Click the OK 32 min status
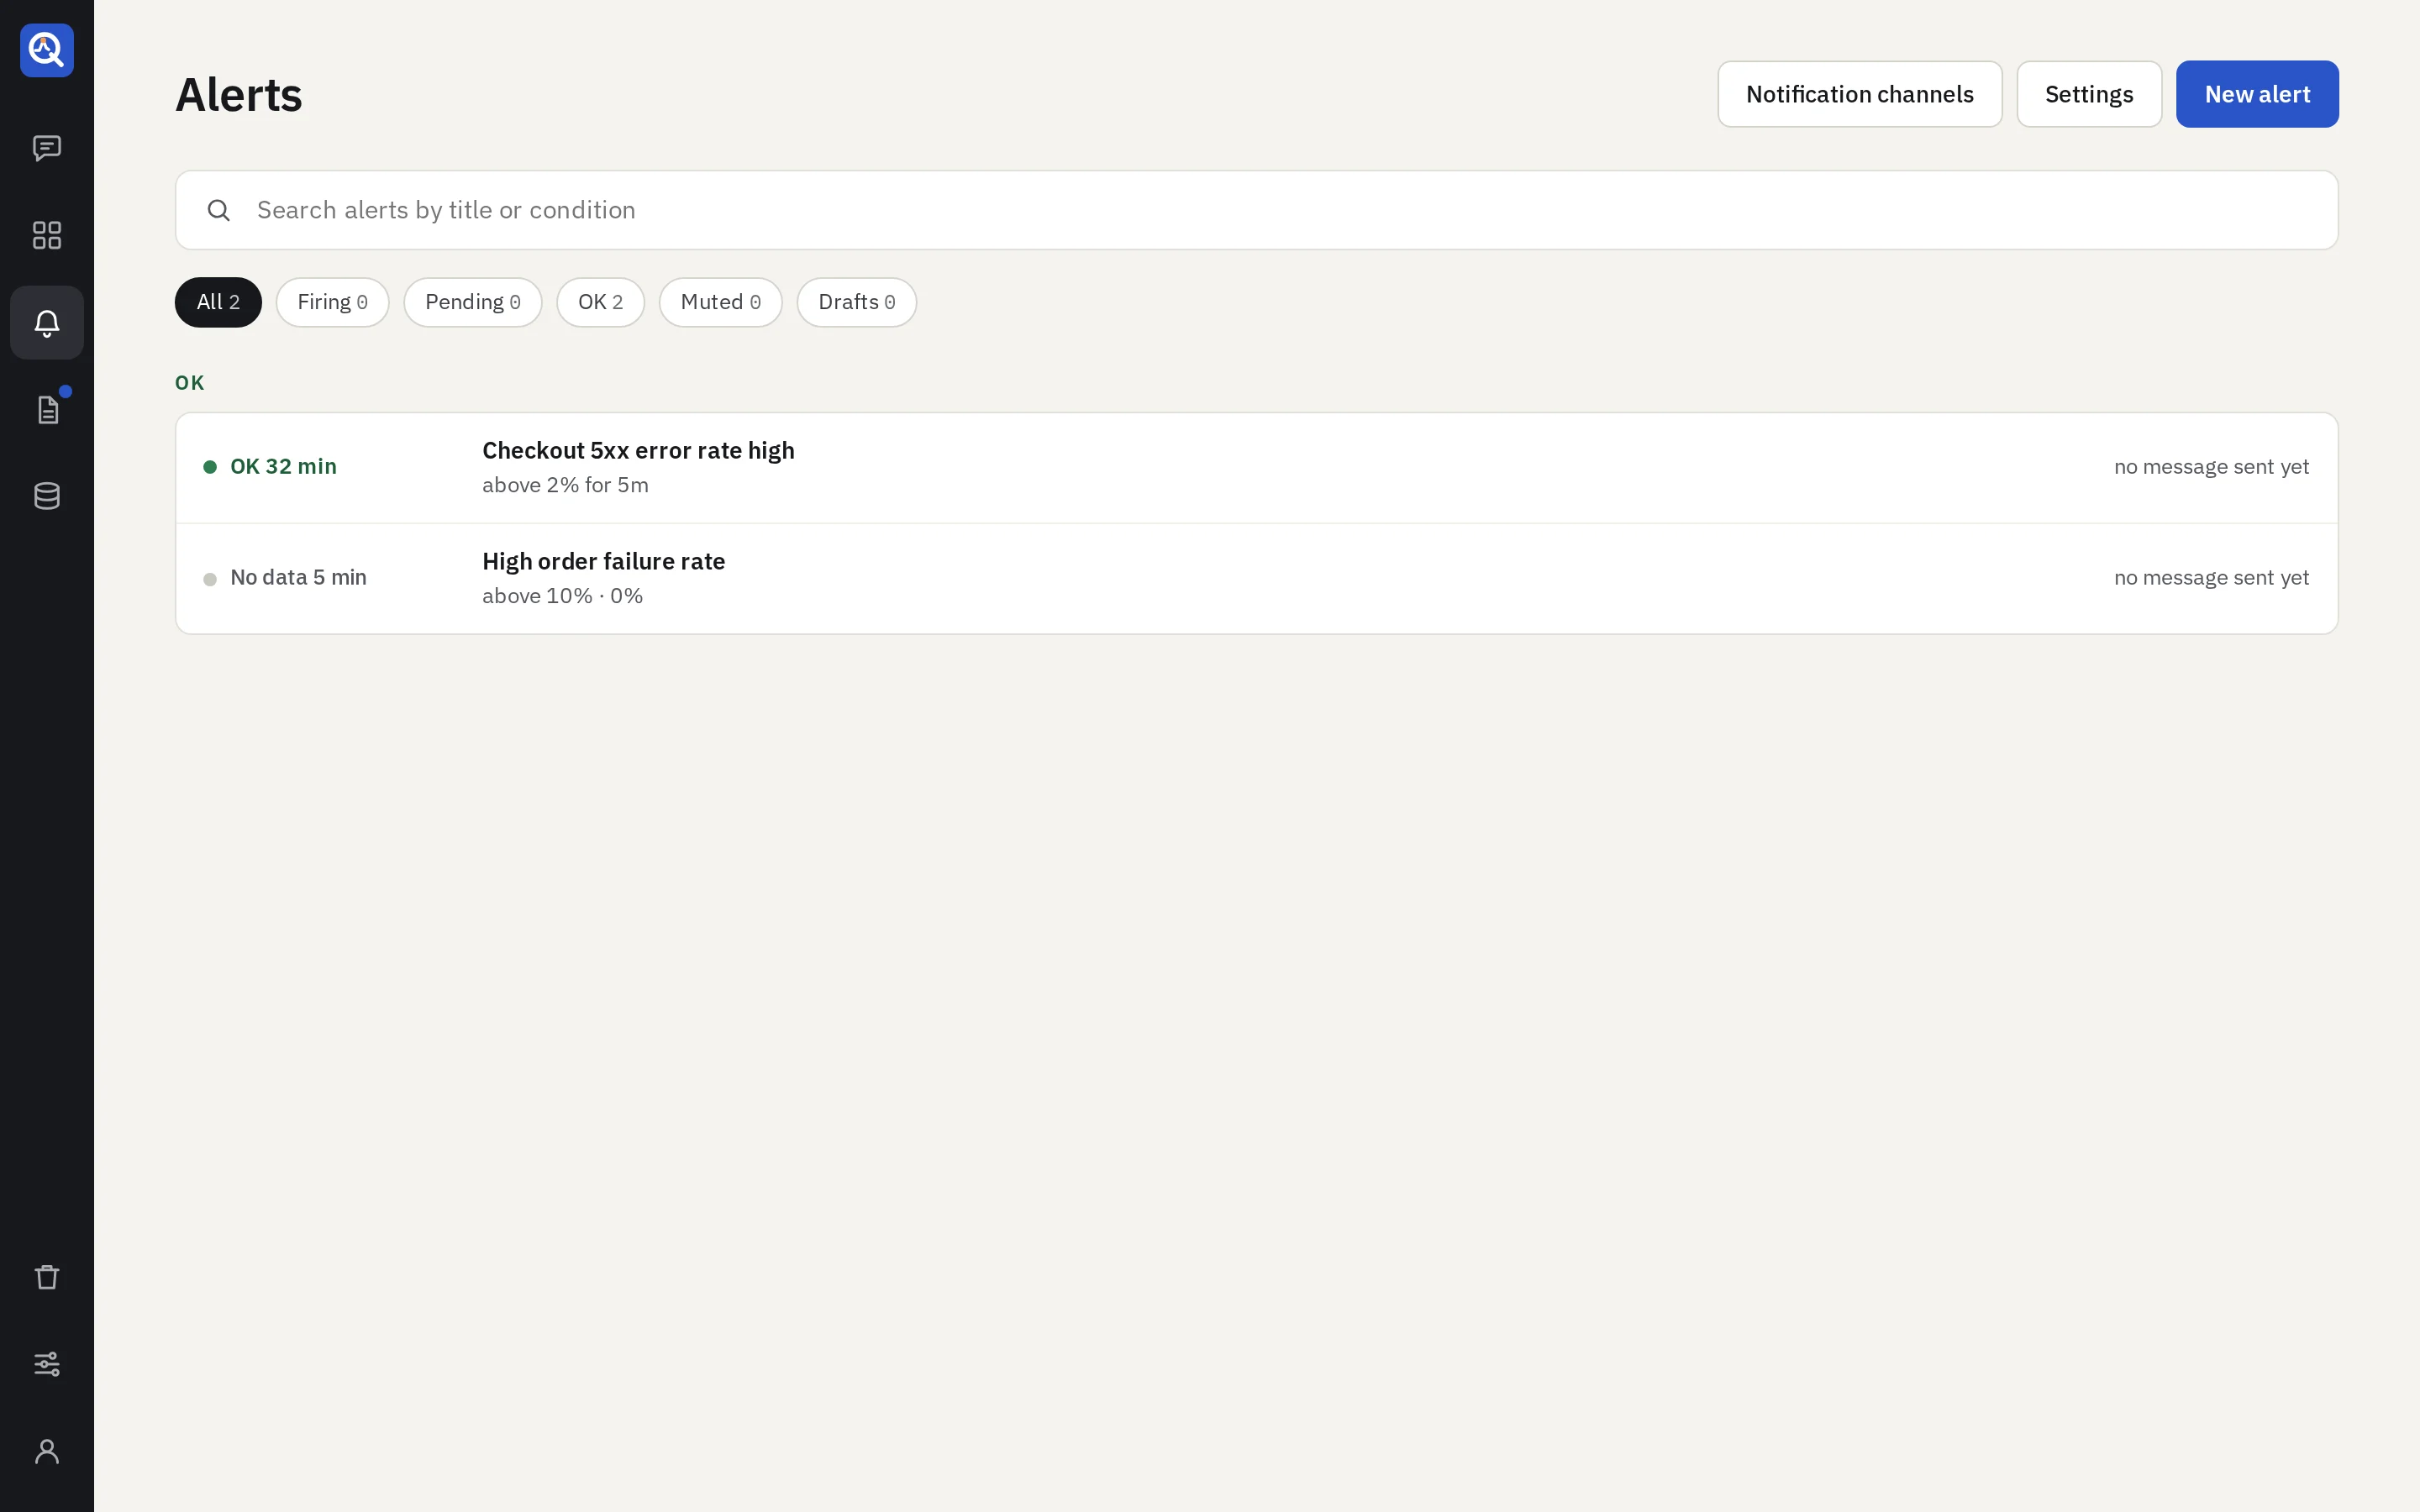 pyautogui.click(x=270, y=467)
